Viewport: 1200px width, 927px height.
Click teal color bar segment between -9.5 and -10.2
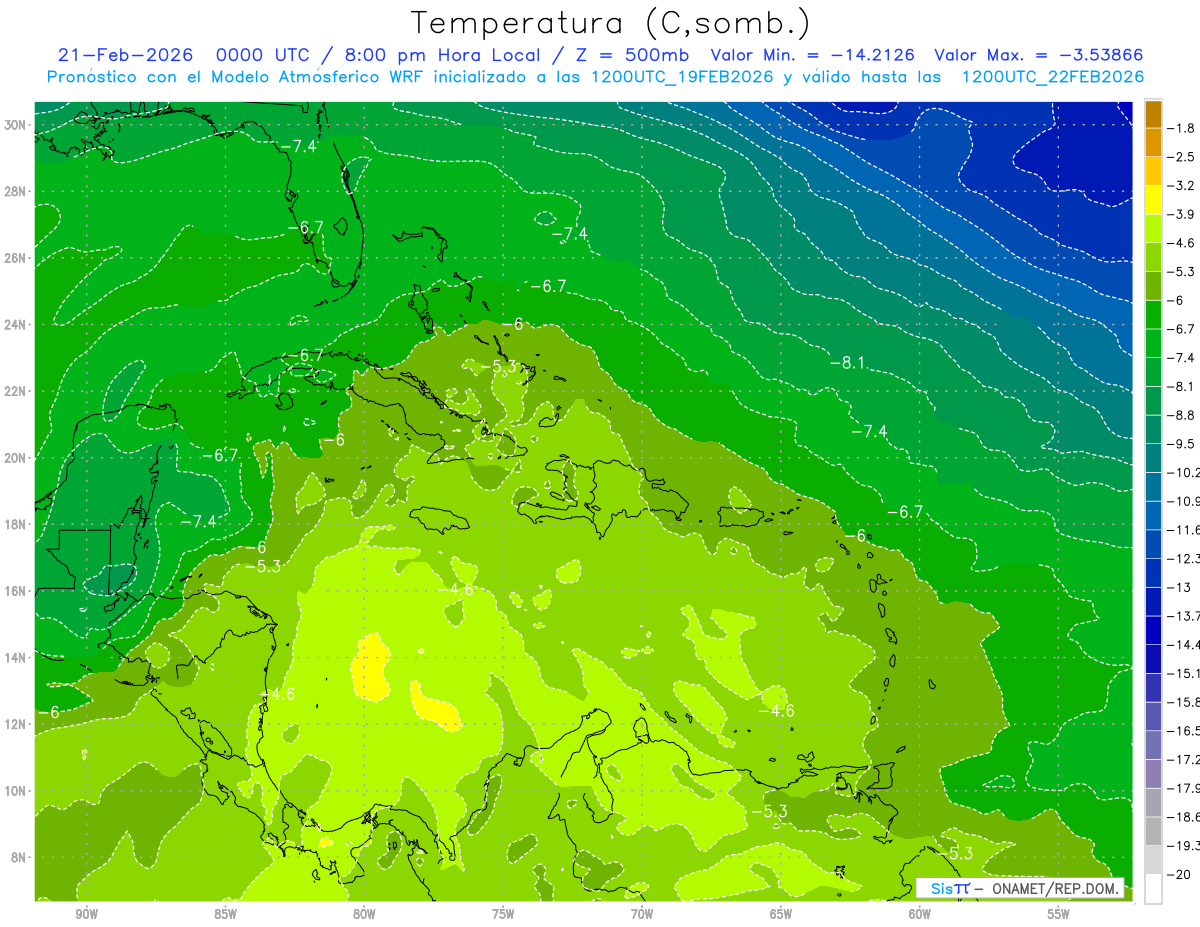tap(1153, 458)
